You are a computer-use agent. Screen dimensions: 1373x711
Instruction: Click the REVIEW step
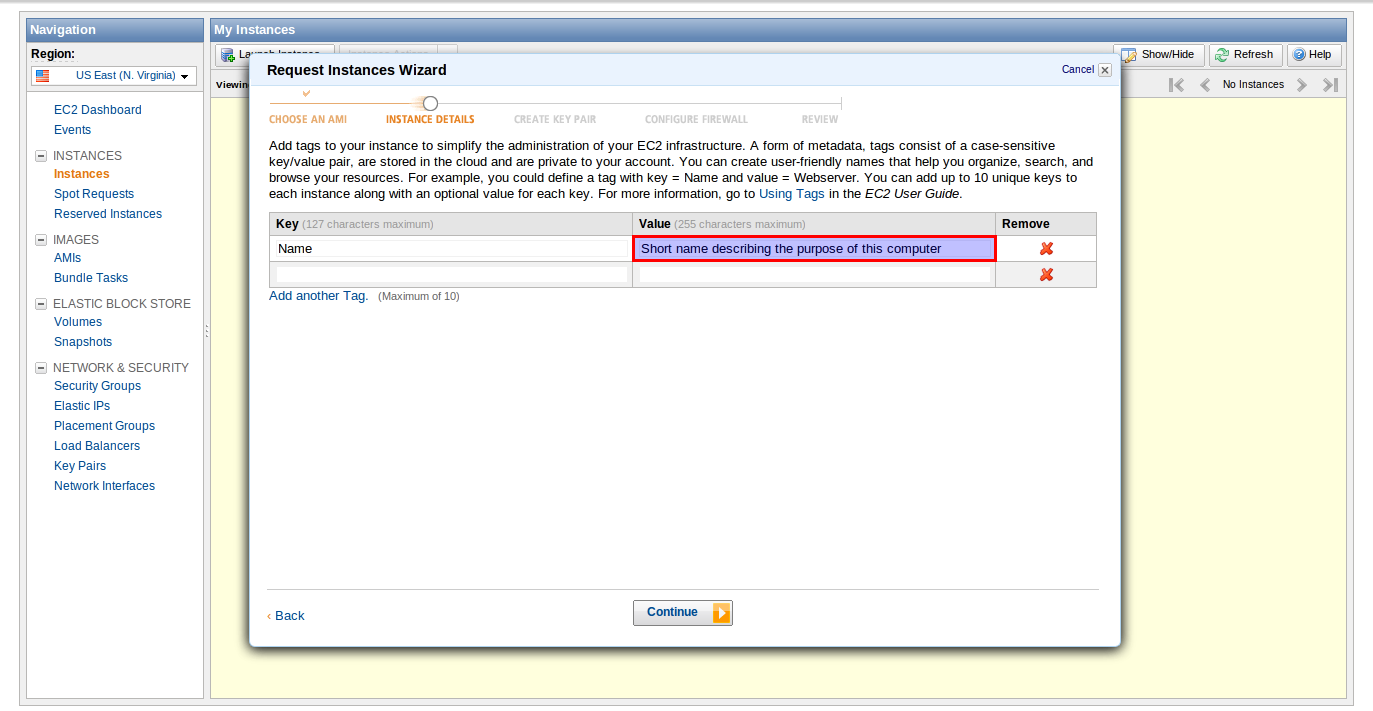tap(820, 119)
